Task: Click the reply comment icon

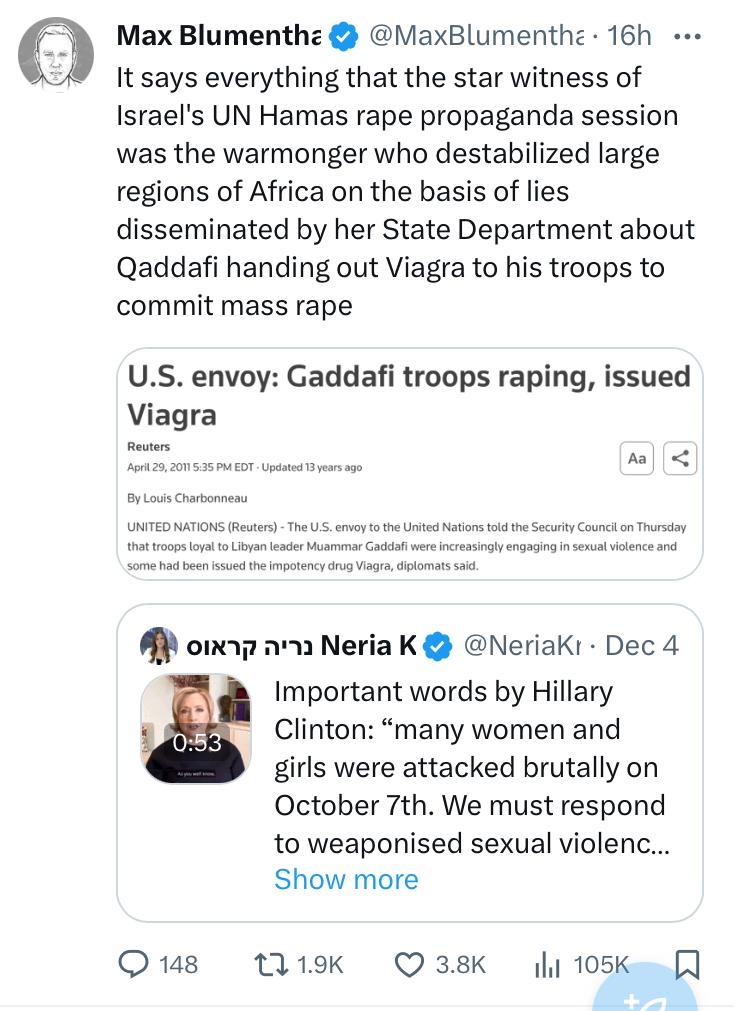Action: pyautogui.click(x=134, y=963)
